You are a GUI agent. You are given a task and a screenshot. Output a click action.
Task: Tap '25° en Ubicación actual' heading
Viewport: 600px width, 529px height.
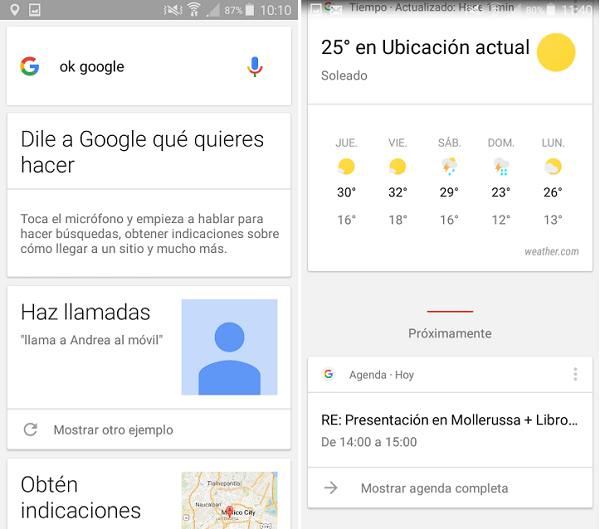click(x=425, y=47)
